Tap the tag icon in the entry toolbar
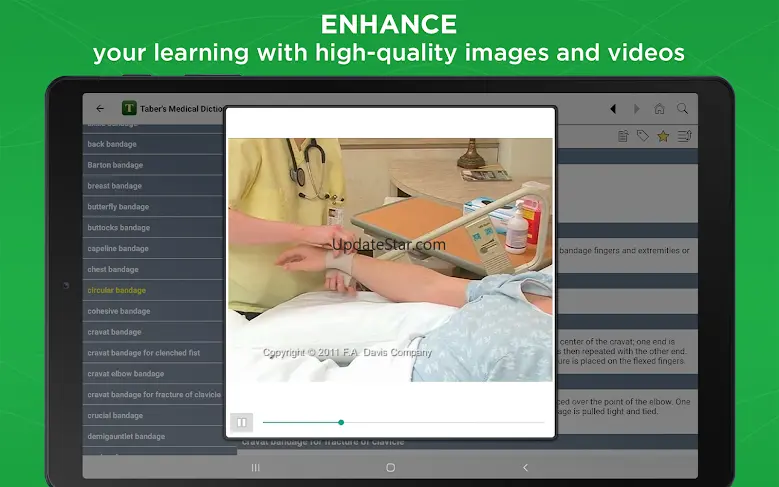 coord(643,136)
